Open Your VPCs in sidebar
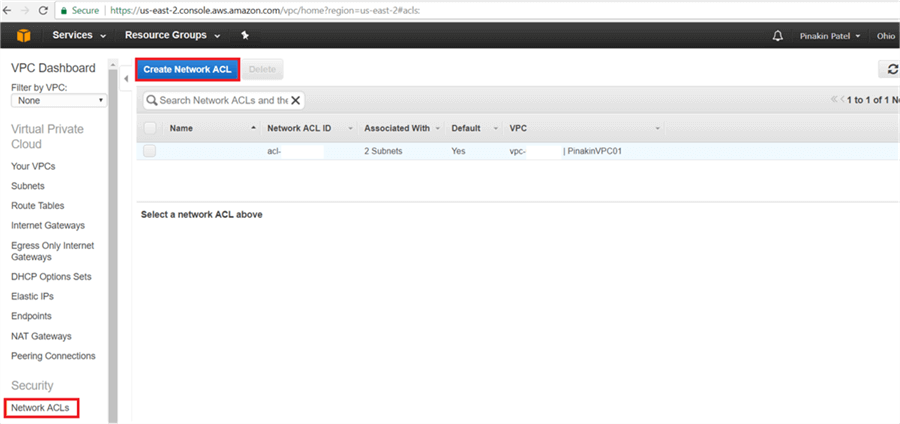Viewport: 900px width, 424px height. pos(33,166)
